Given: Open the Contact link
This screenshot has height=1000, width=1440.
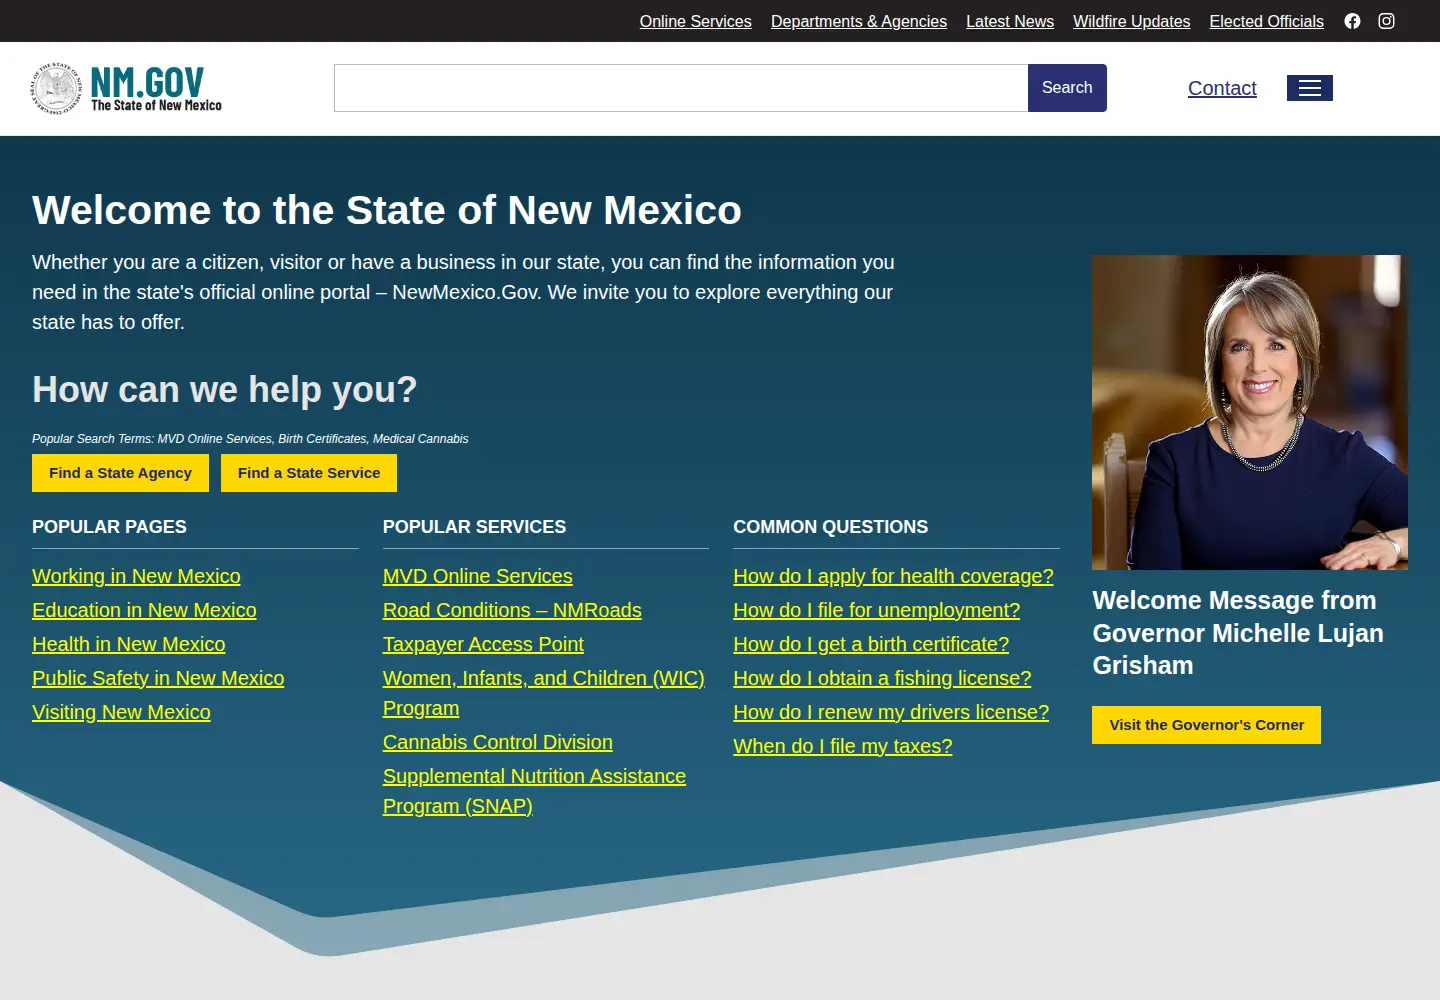Looking at the screenshot, I should tap(1222, 88).
